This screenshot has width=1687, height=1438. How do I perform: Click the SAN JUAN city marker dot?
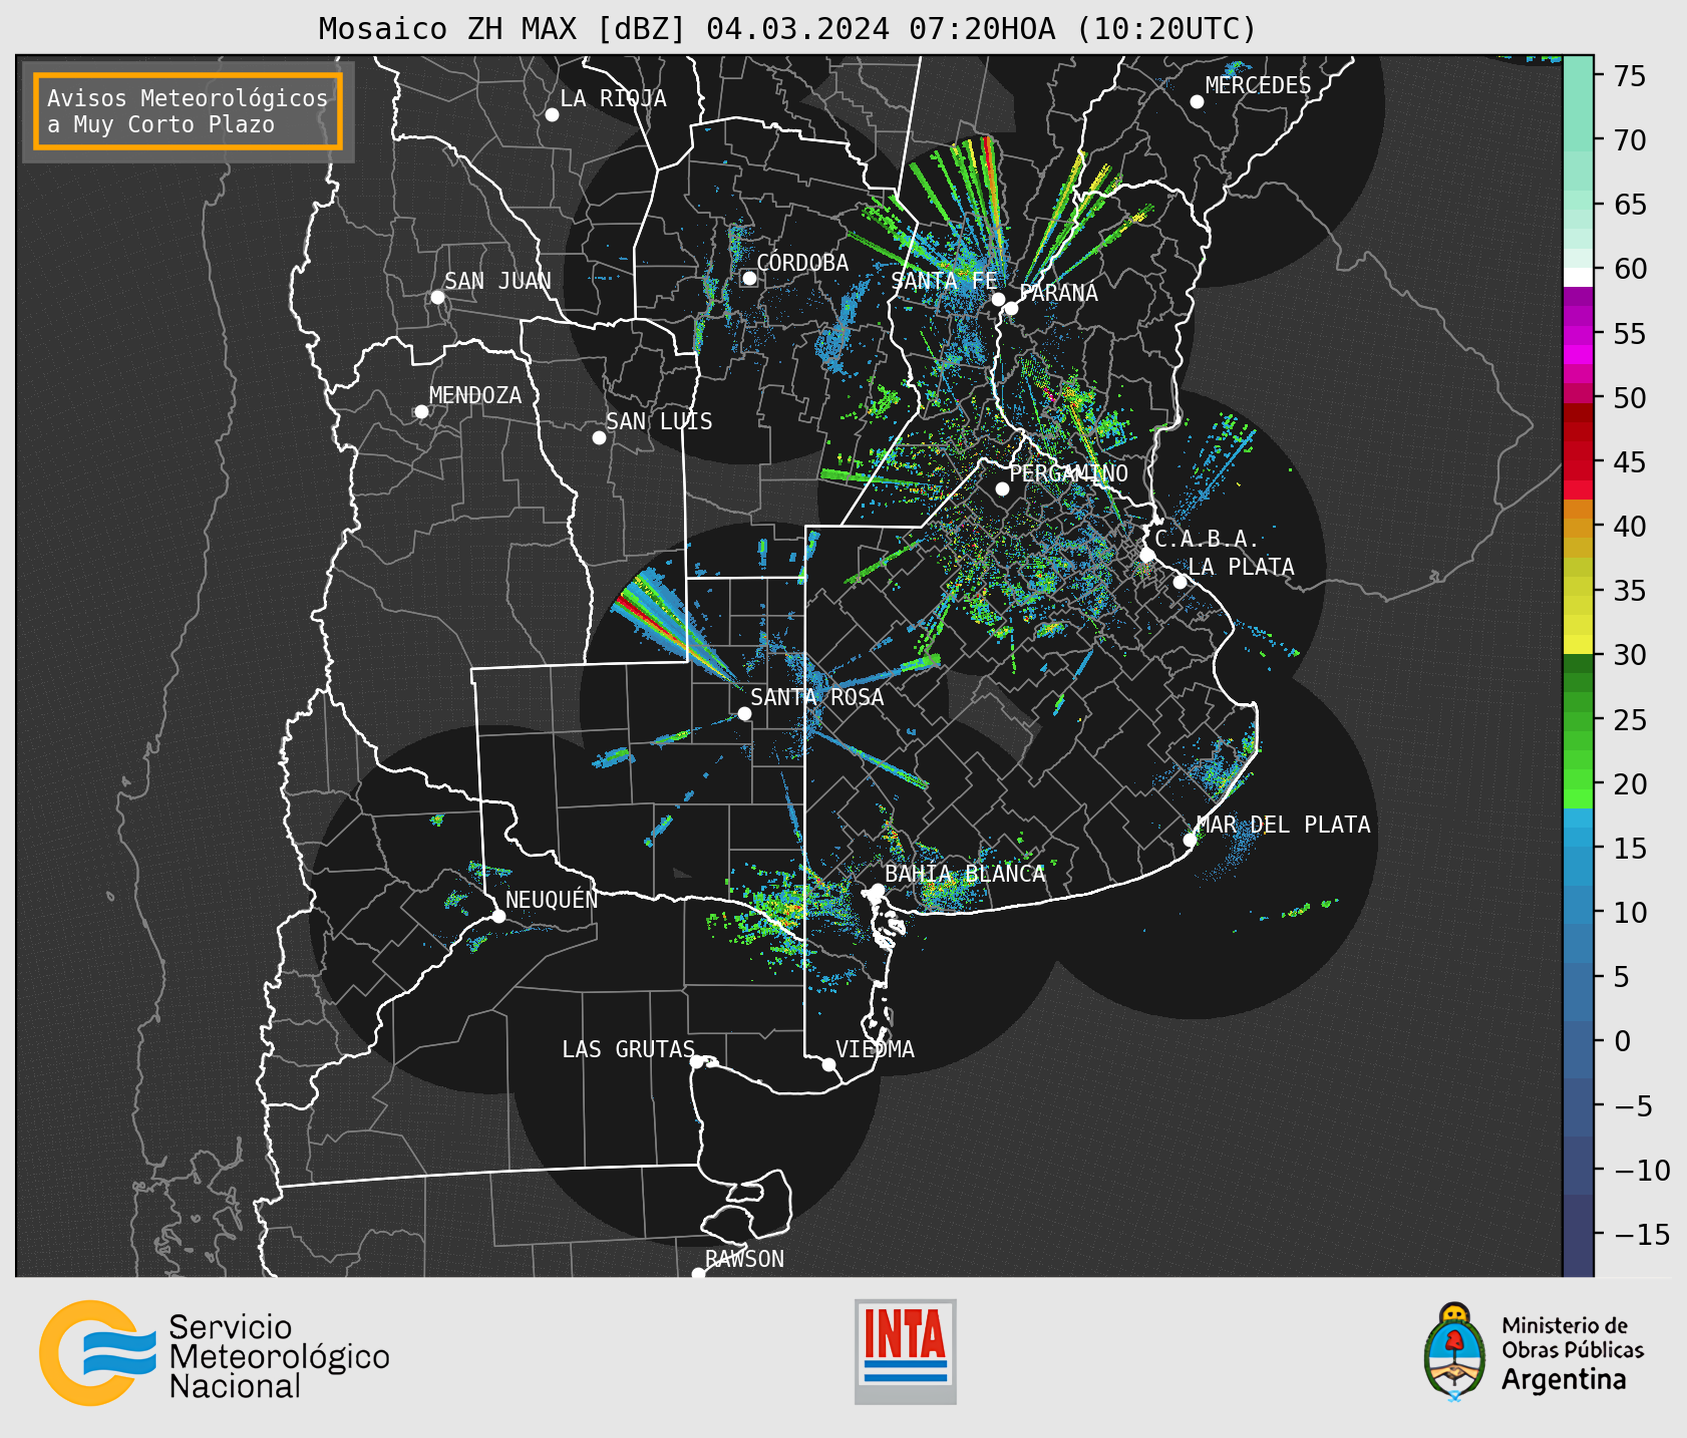437,297
